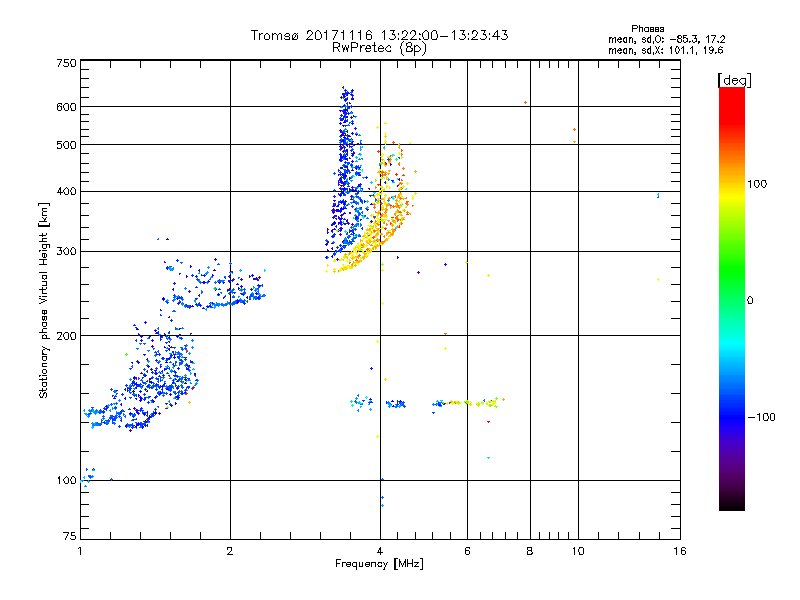800x600 pixels.
Task: Click the "Frequency [MHz]" axis label
Action: [379, 564]
